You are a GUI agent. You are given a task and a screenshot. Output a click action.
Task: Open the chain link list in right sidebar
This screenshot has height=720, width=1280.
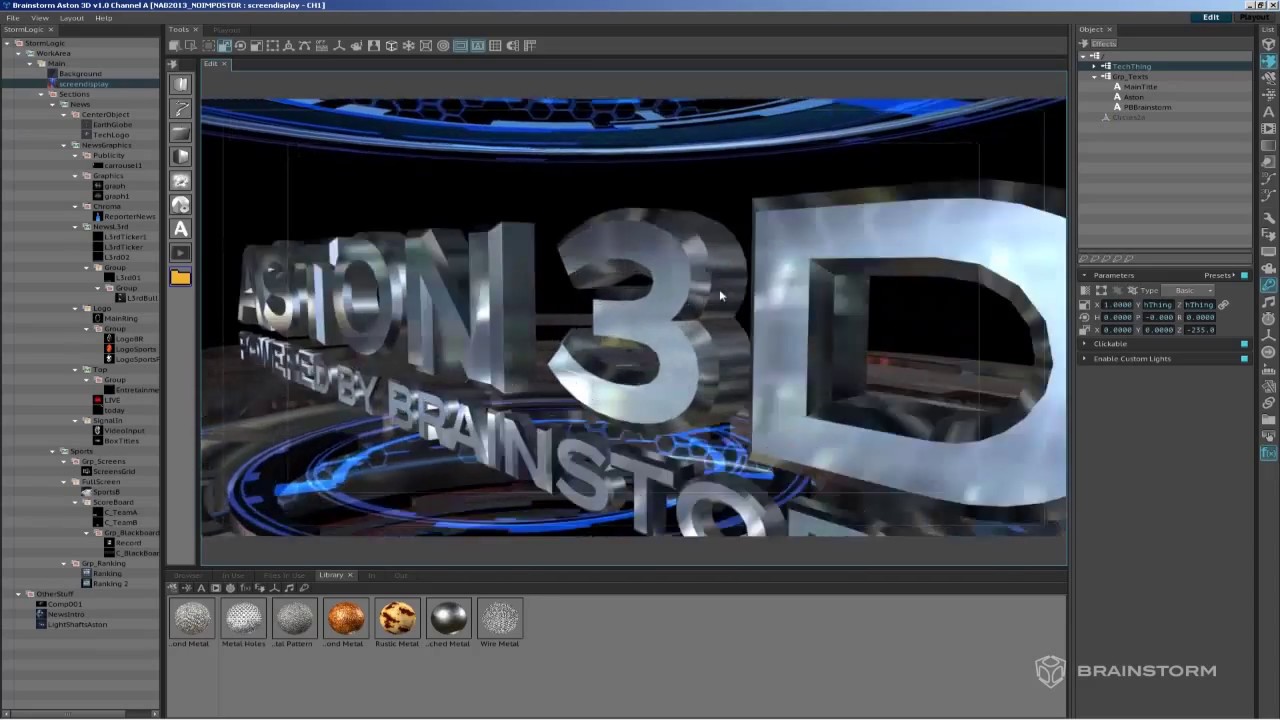pos(1268,402)
